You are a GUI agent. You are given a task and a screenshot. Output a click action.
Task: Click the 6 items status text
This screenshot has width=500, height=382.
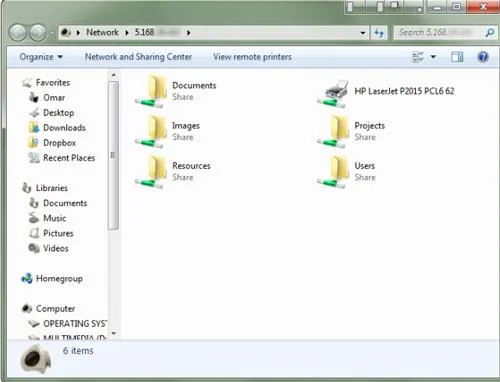pyautogui.click(x=78, y=351)
